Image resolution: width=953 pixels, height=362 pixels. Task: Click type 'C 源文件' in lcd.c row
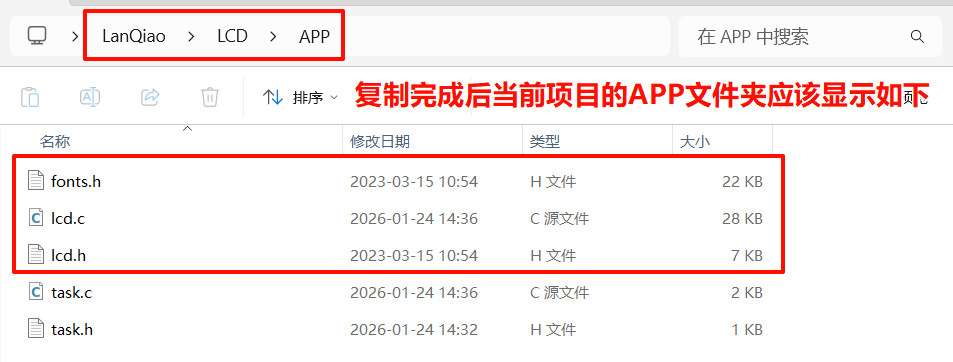tap(560, 219)
